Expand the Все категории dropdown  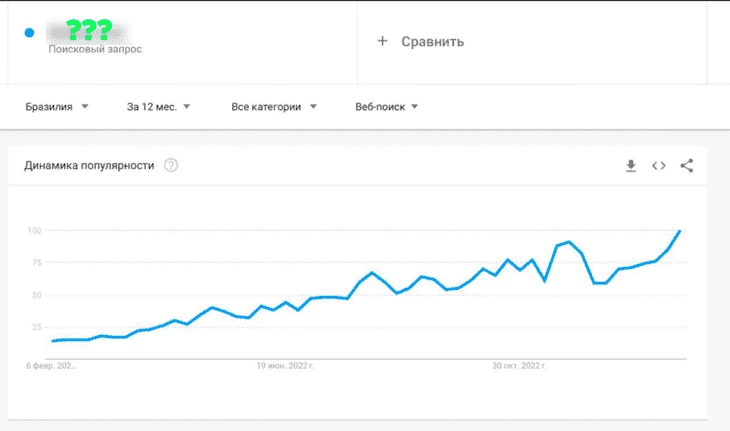pos(274,107)
